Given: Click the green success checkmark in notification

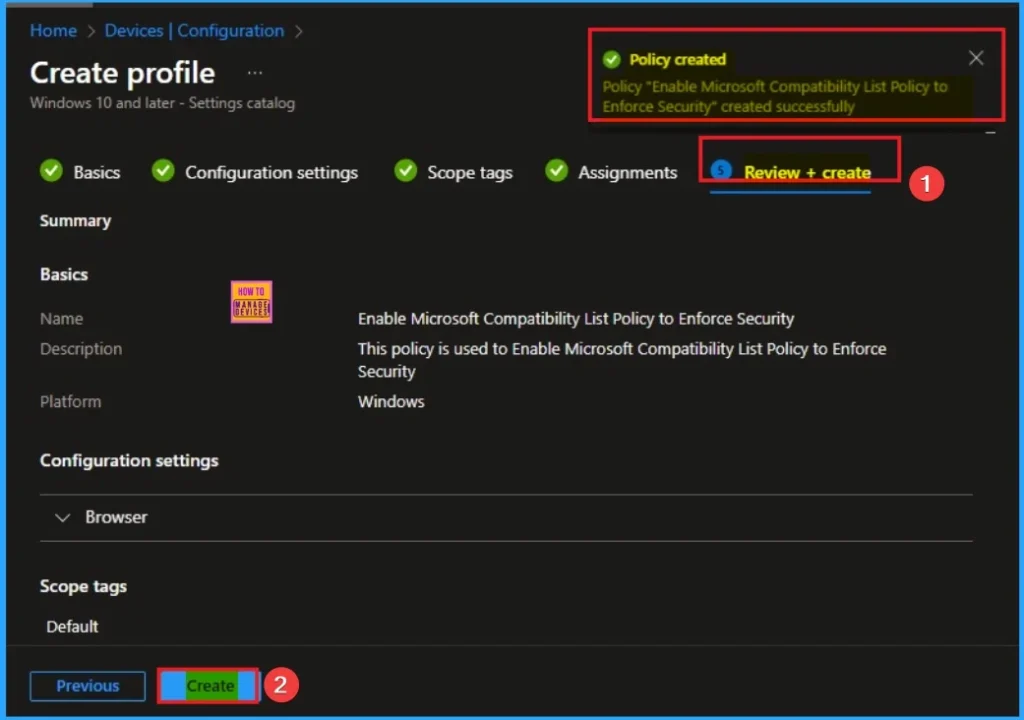Looking at the screenshot, I should coord(611,59).
